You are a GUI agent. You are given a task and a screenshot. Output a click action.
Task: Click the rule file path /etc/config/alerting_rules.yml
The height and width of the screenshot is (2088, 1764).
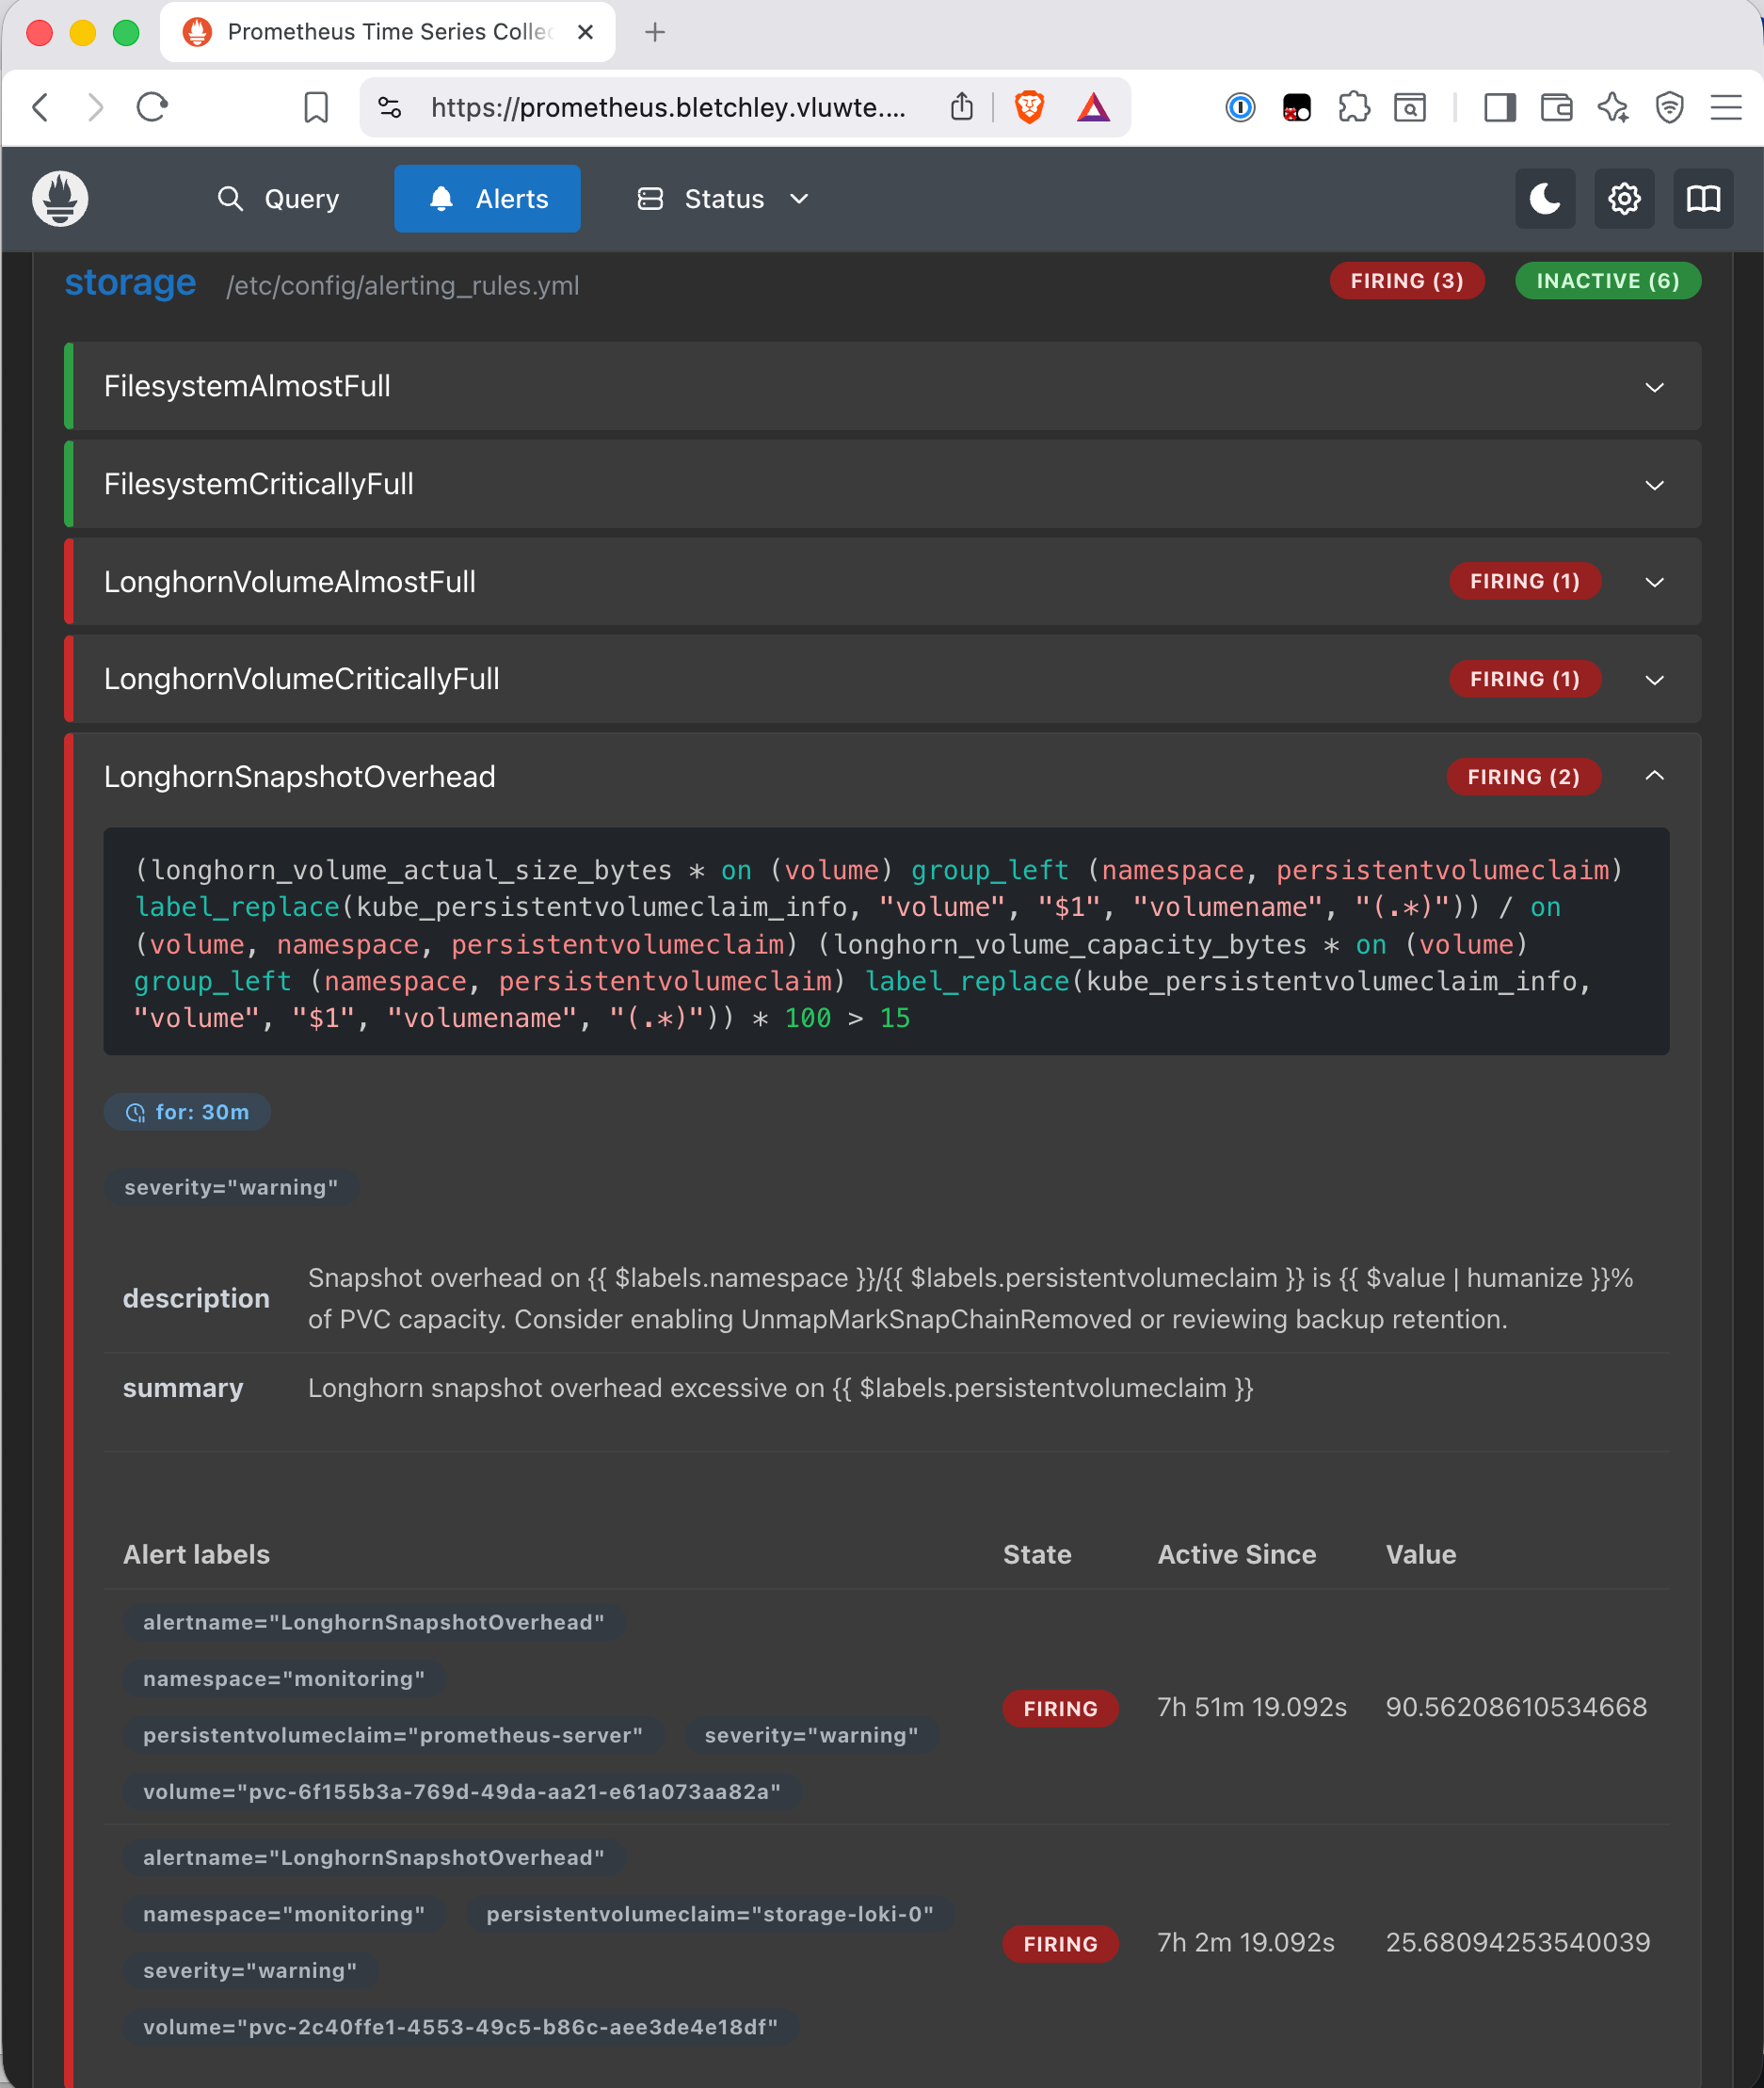[x=403, y=286]
